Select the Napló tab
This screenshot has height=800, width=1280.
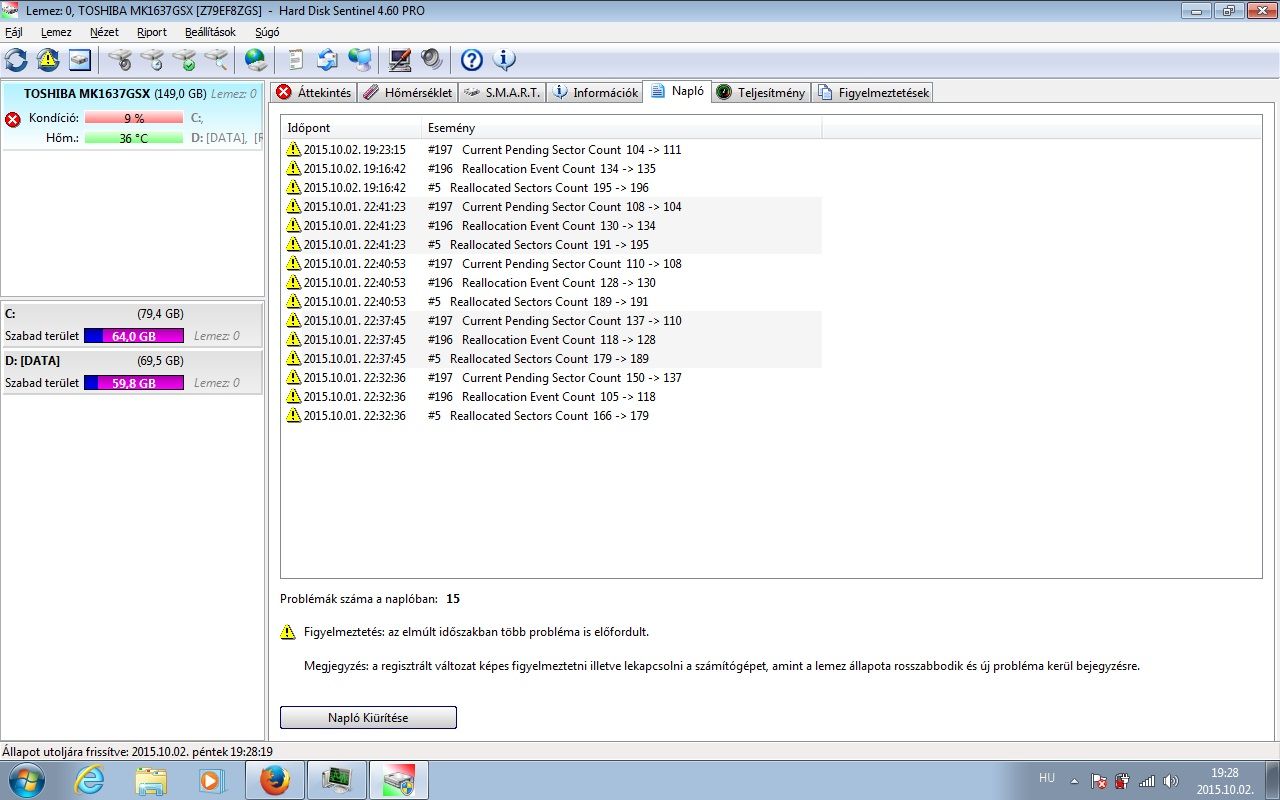pyautogui.click(x=677, y=91)
